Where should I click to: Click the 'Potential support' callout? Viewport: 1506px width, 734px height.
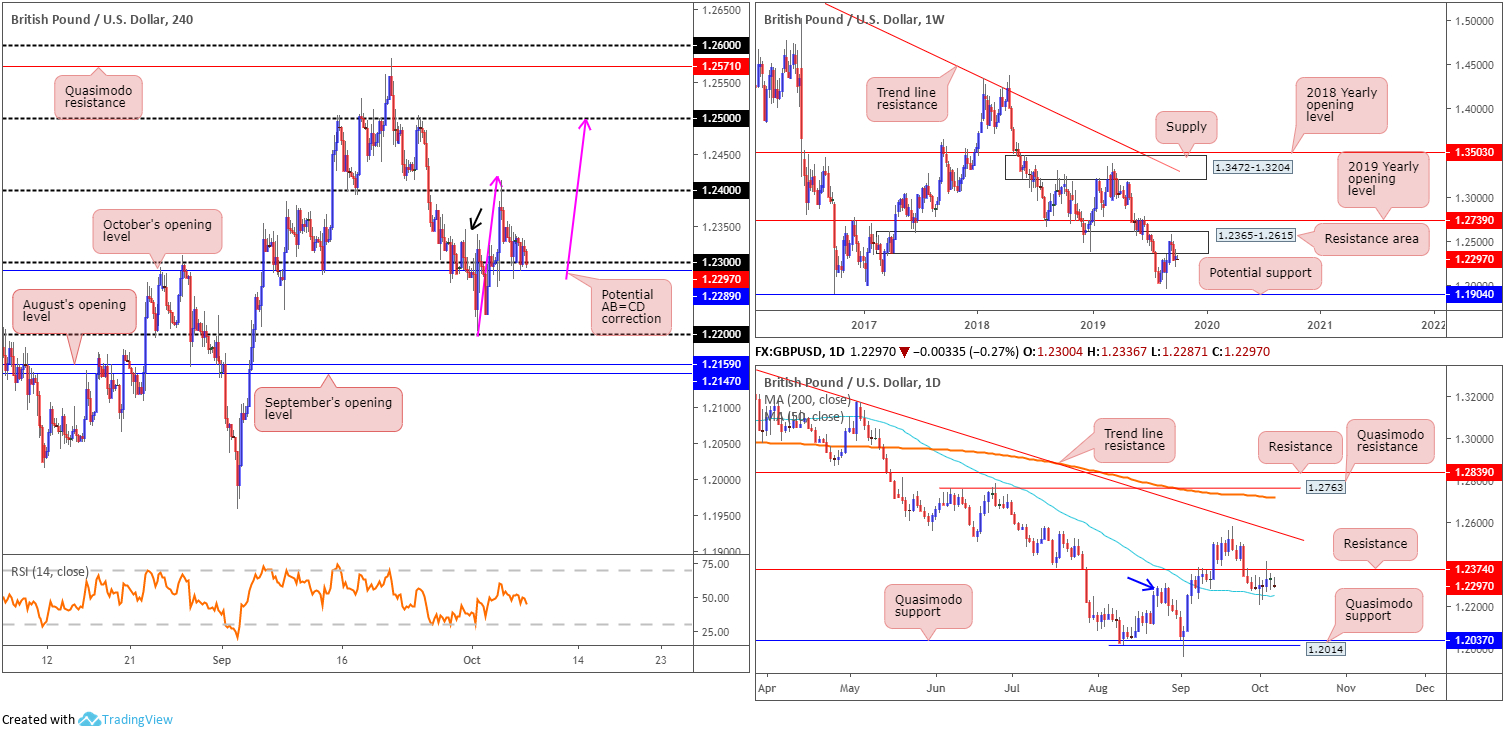tap(1259, 272)
